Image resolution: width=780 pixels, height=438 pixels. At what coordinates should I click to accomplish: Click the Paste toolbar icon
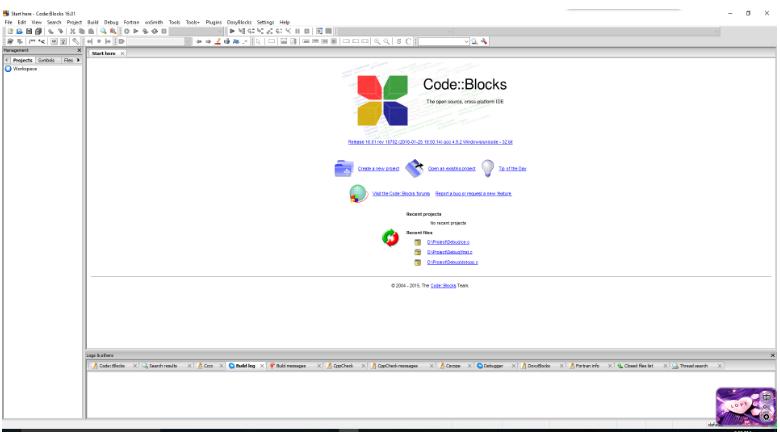(x=91, y=31)
